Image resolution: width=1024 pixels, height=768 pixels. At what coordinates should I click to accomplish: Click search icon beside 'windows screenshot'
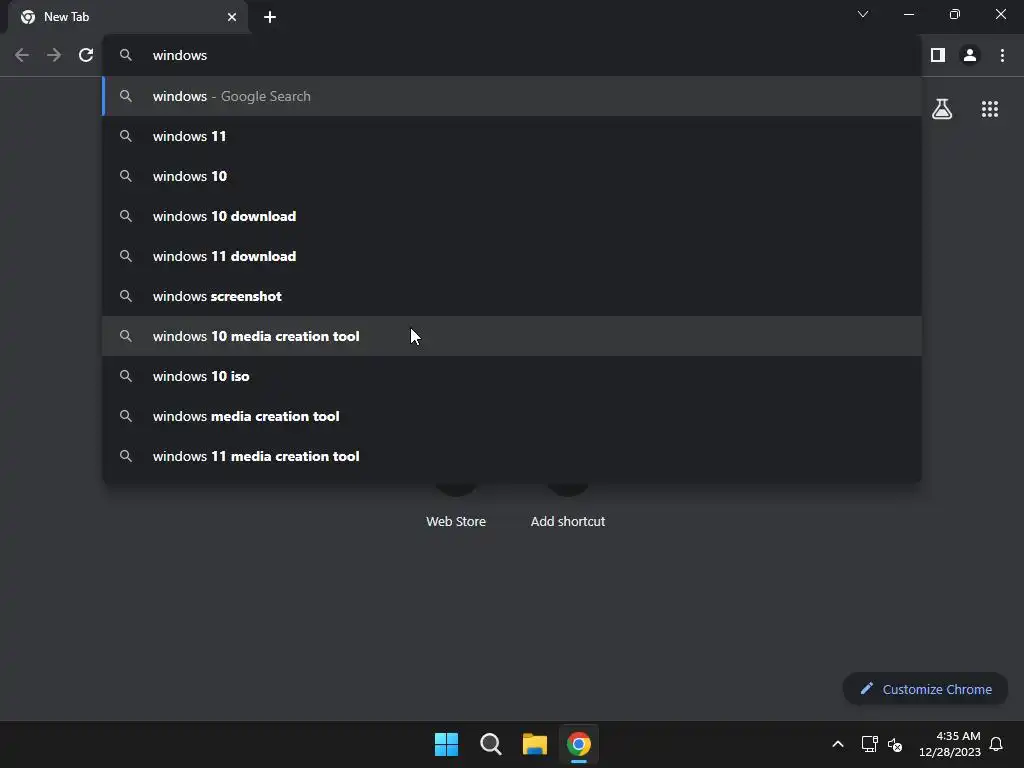pyautogui.click(x=126, y=296)
